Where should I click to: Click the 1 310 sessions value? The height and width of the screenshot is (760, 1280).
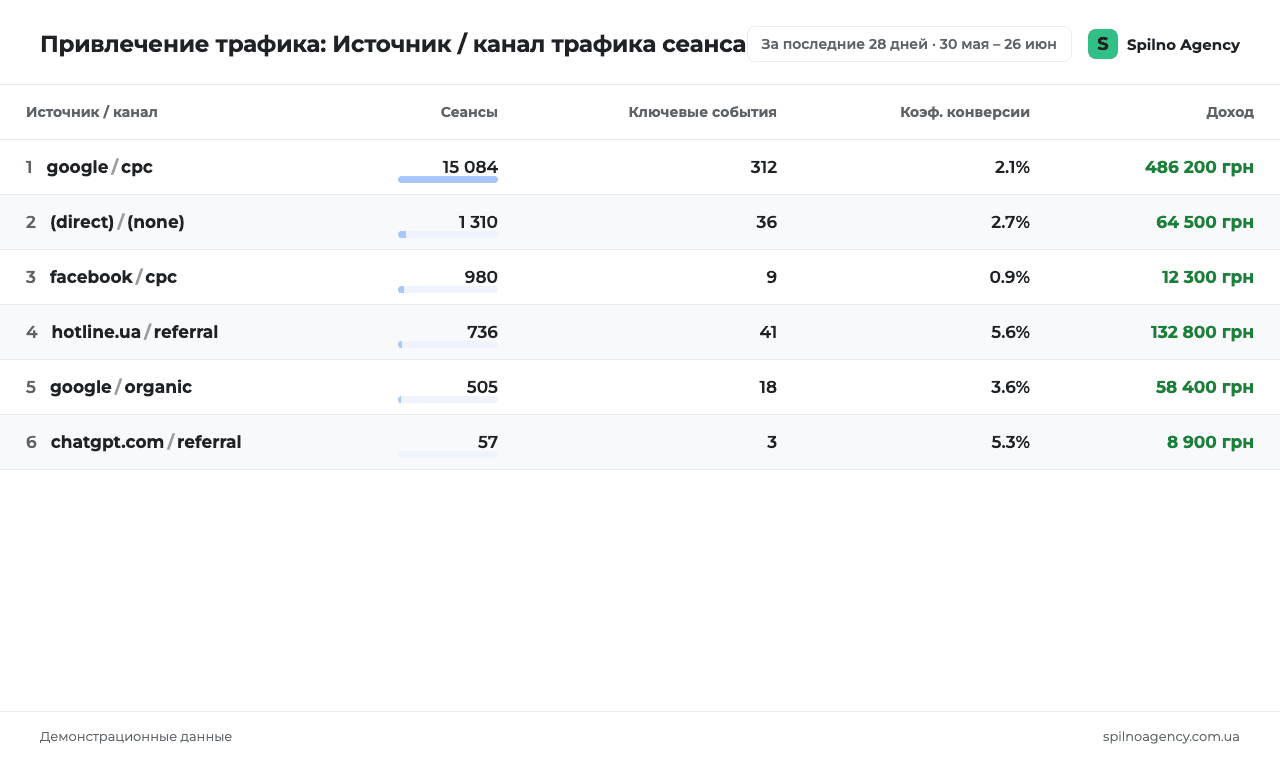[478, 222]
